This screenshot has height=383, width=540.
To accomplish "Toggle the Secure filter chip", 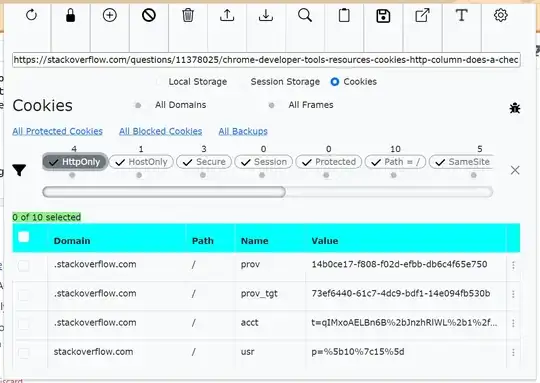I will [204, 162].
